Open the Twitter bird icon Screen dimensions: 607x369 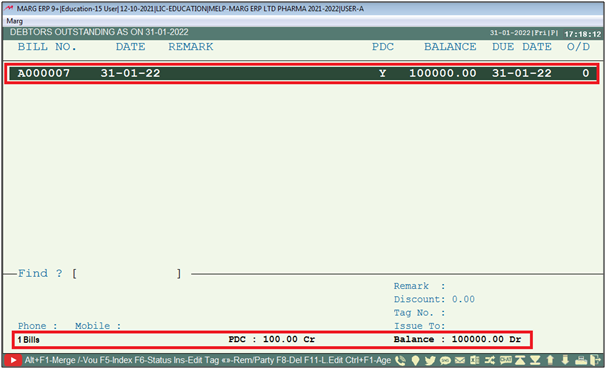[430, 360]
